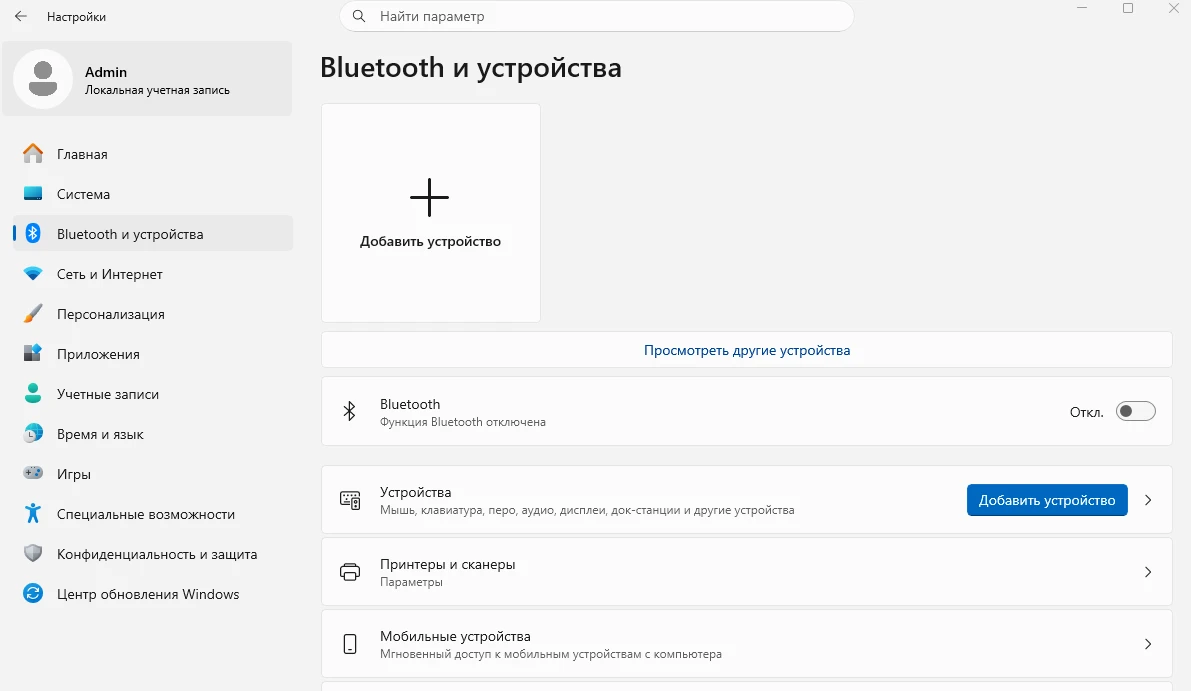Click the Специальные возможности accessibility icon
Screen dimensions: 1191x691
33,513
